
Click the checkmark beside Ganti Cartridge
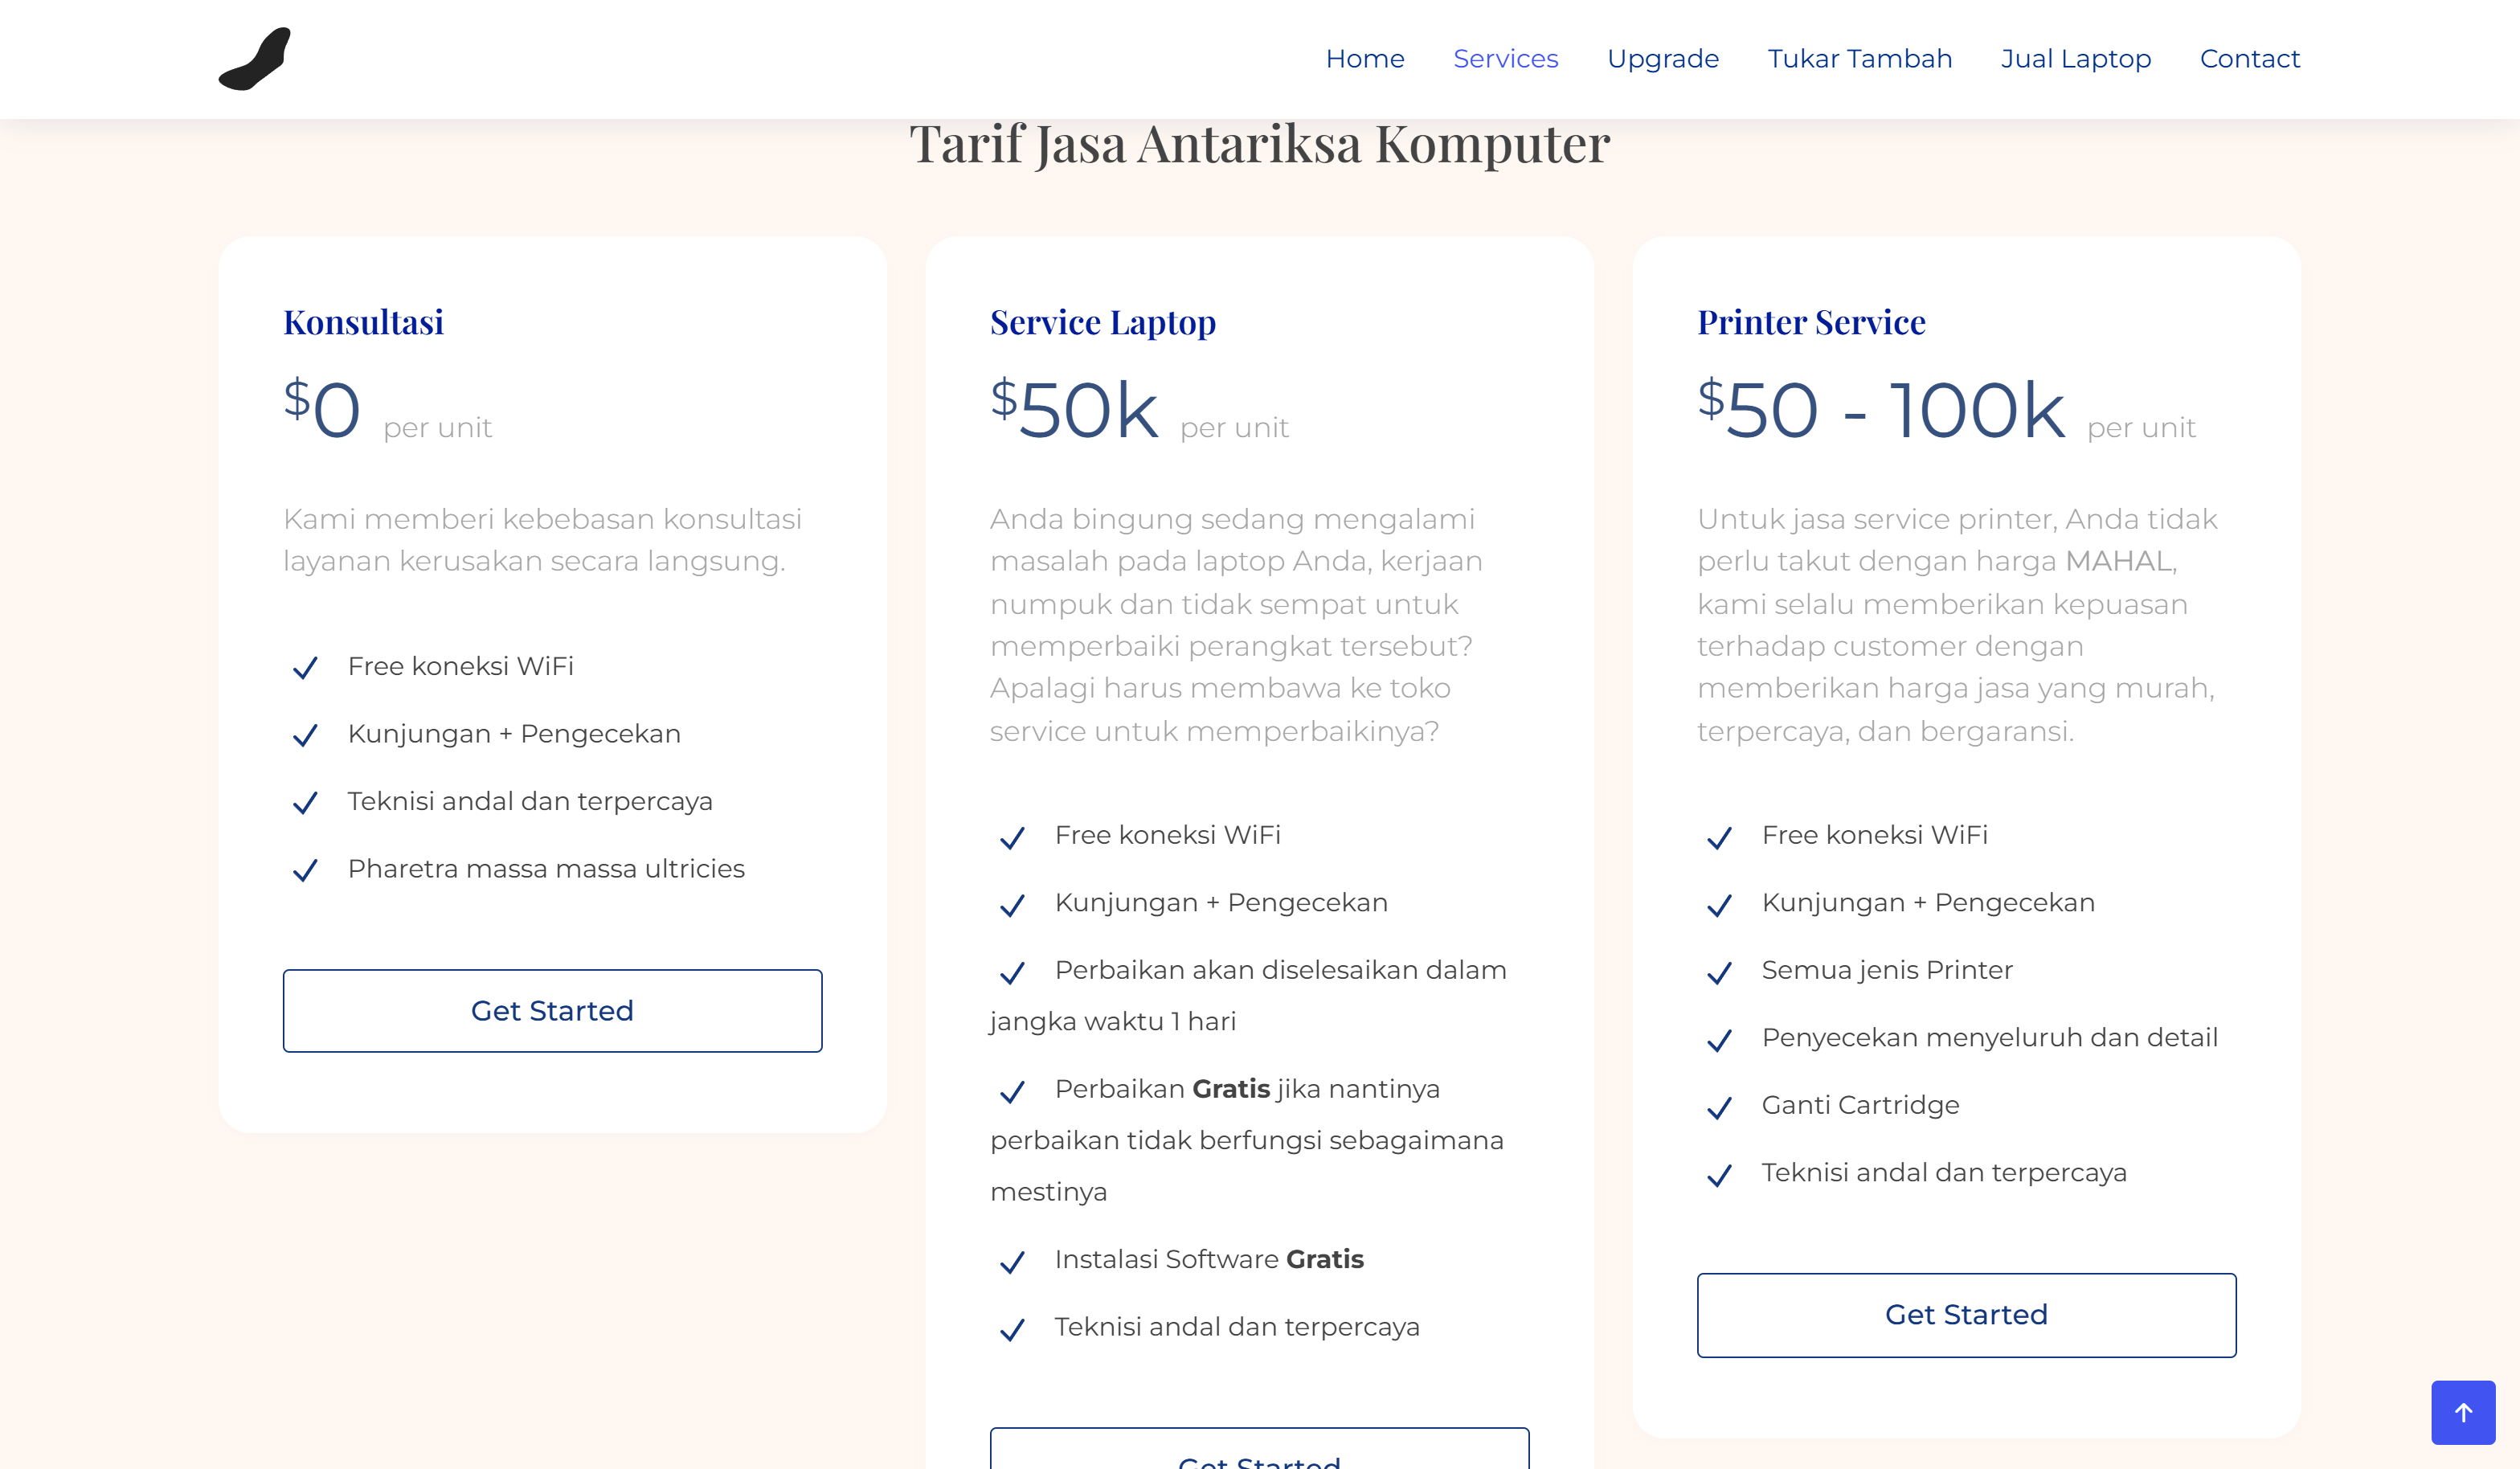click(x=1719, y=1107)
